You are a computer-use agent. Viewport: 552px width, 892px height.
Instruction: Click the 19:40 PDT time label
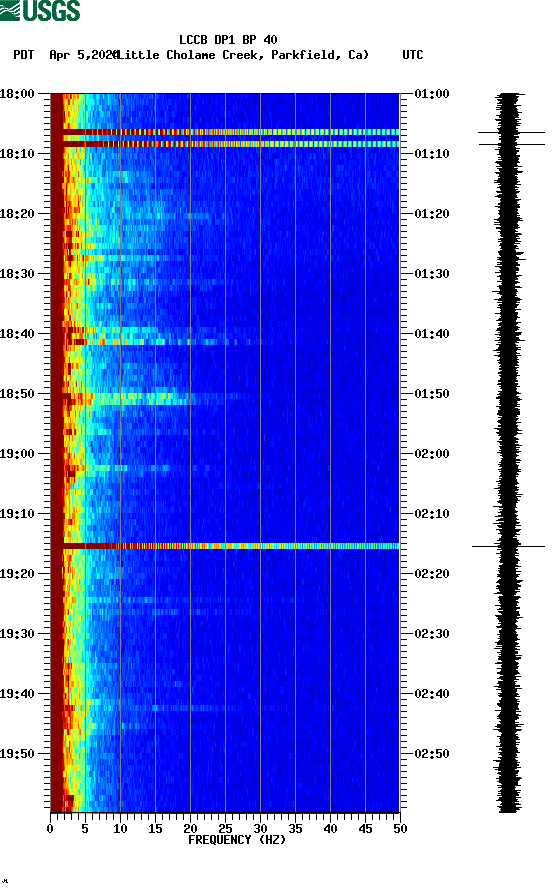pyautogui.click(x=17, y=693)
